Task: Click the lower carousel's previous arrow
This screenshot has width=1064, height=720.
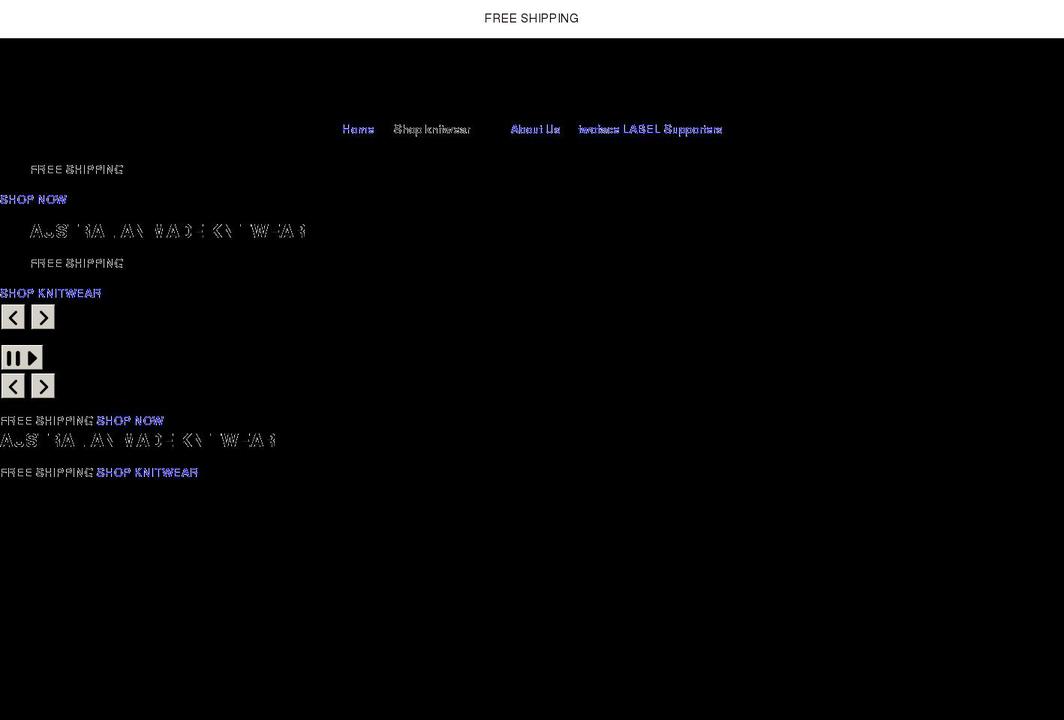Action: (x=12, y=385)
